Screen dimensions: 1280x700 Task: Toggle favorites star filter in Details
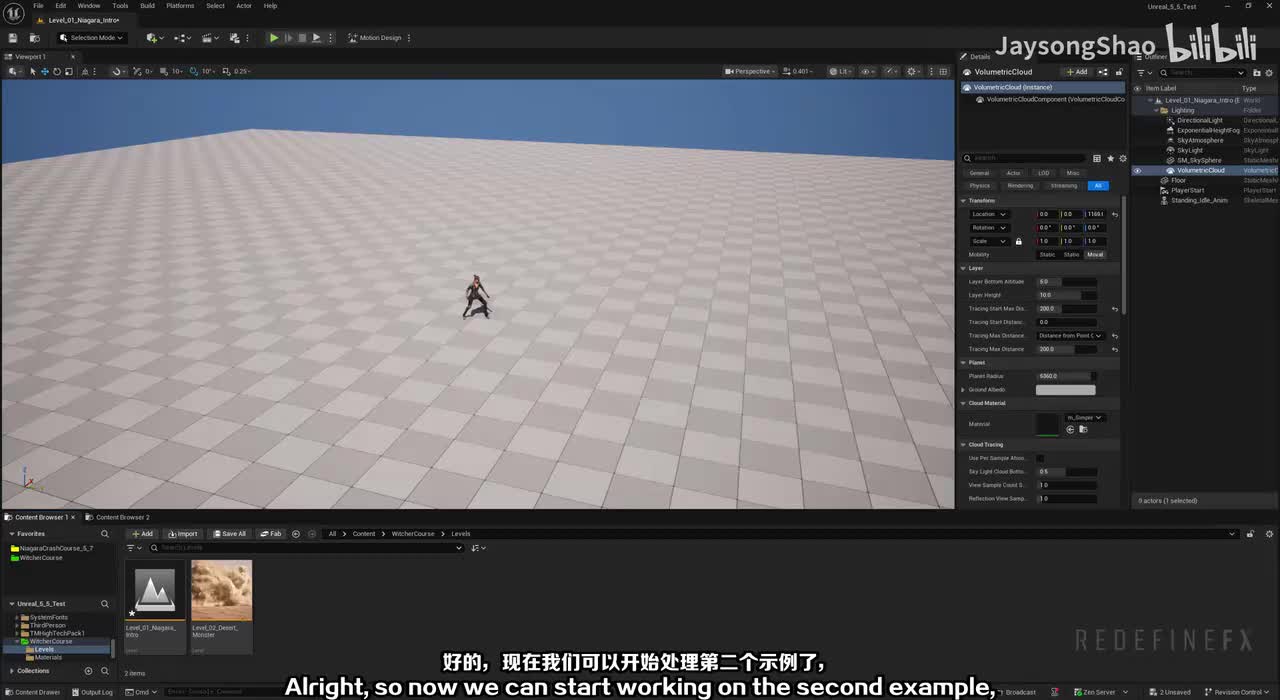[x=1110, y=158]
